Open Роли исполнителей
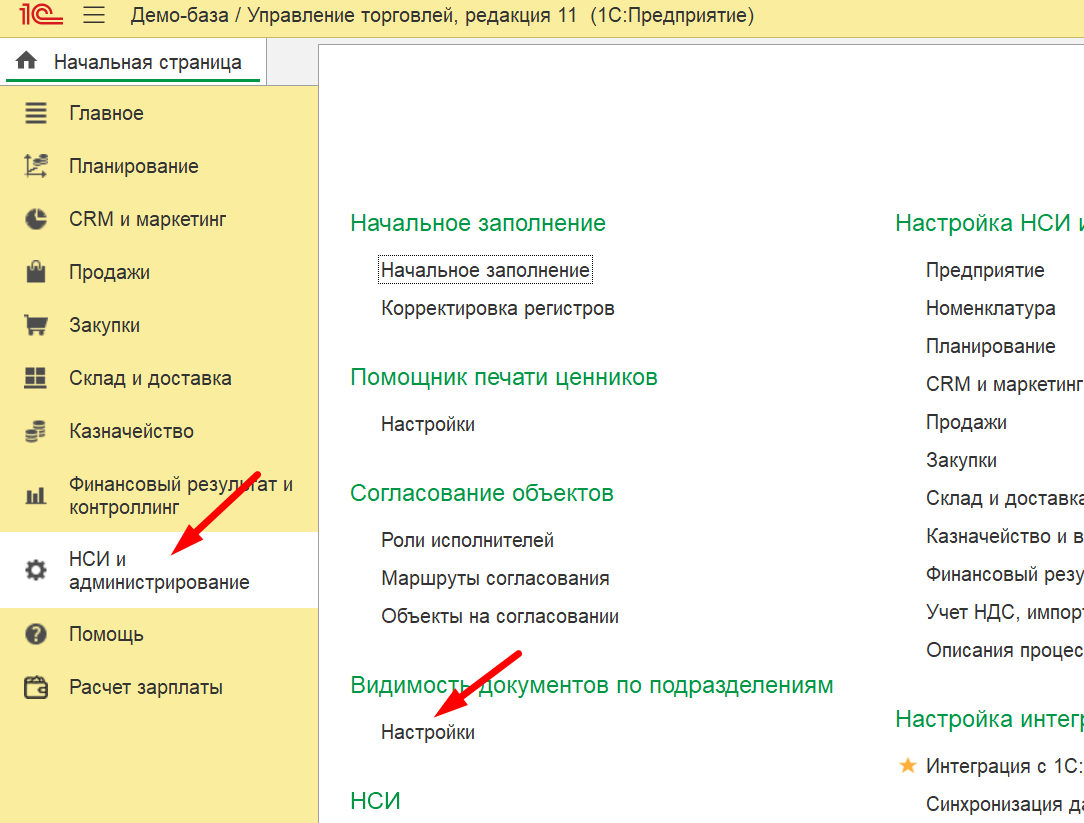The image size is (1084, 823). point(467,539)
